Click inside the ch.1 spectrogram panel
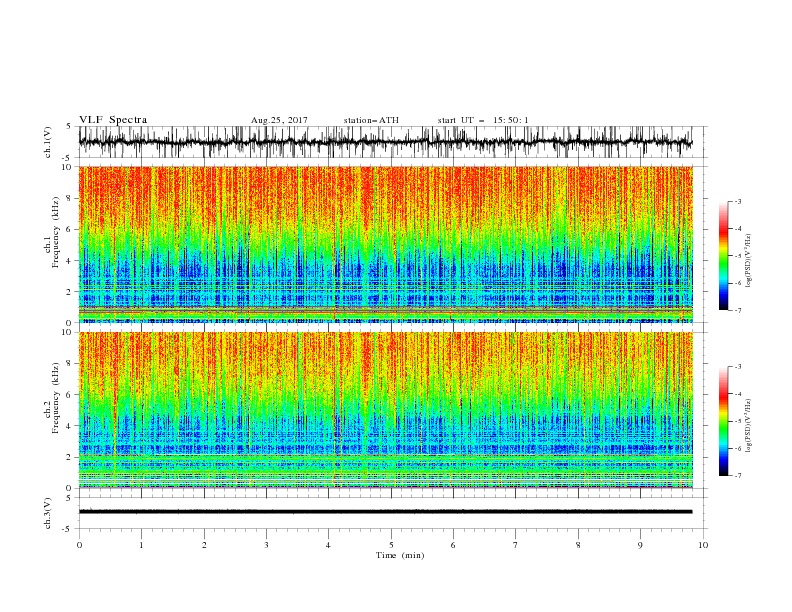792x612 pixels. coord(385,244)
